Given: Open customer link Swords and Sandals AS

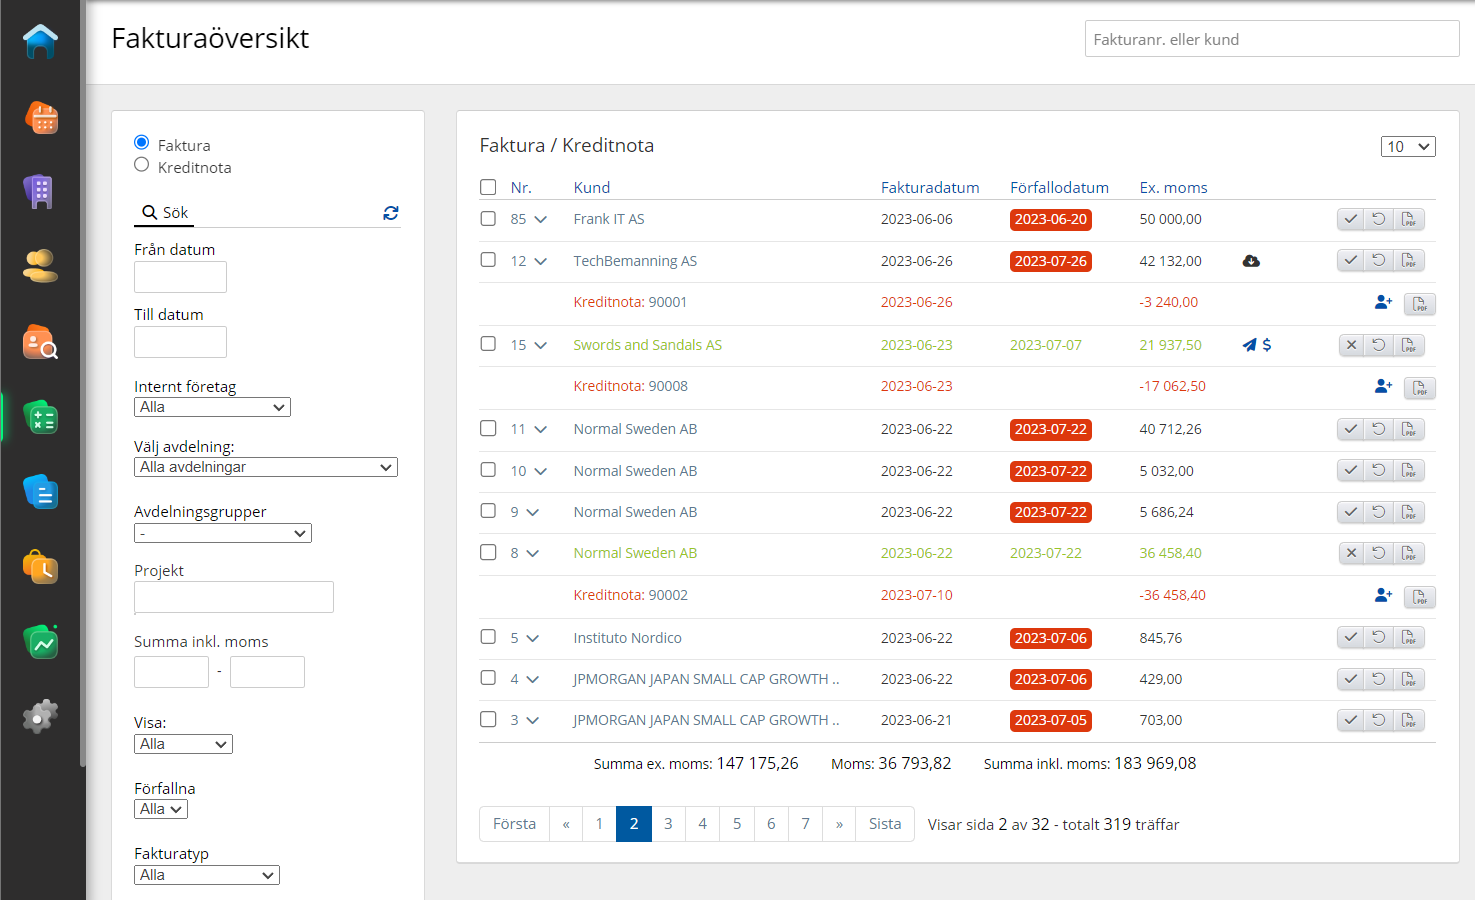Looking at the screenshot, I should (647, 345).
